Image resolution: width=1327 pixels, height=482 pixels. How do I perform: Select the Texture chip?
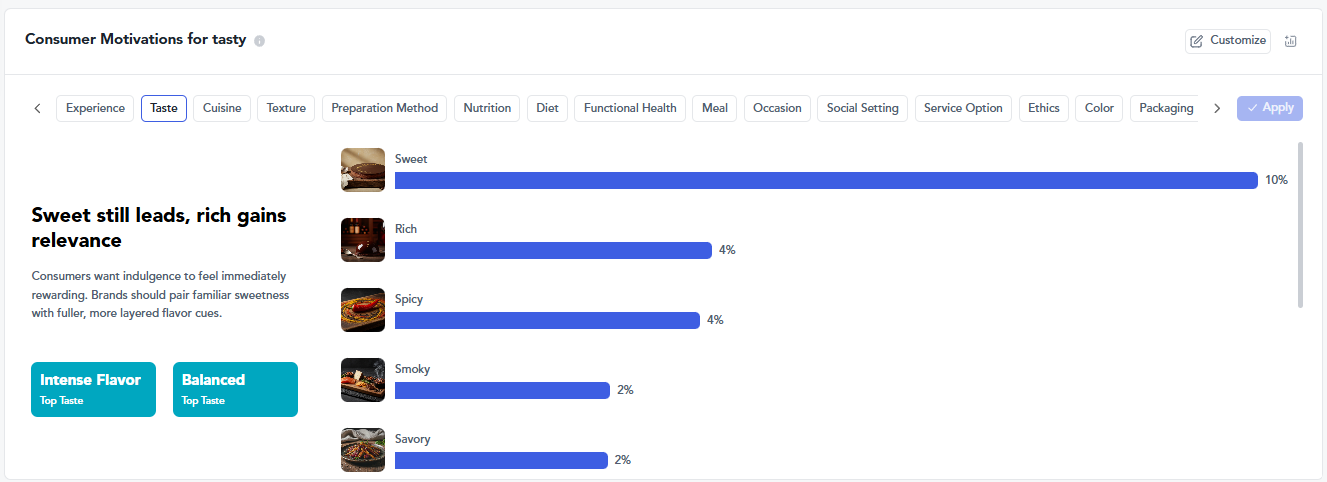[x=286, y=108]
